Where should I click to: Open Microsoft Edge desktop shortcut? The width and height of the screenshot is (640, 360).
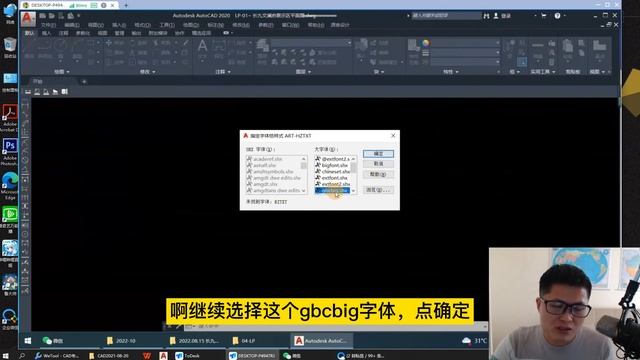tap(9, 186)
